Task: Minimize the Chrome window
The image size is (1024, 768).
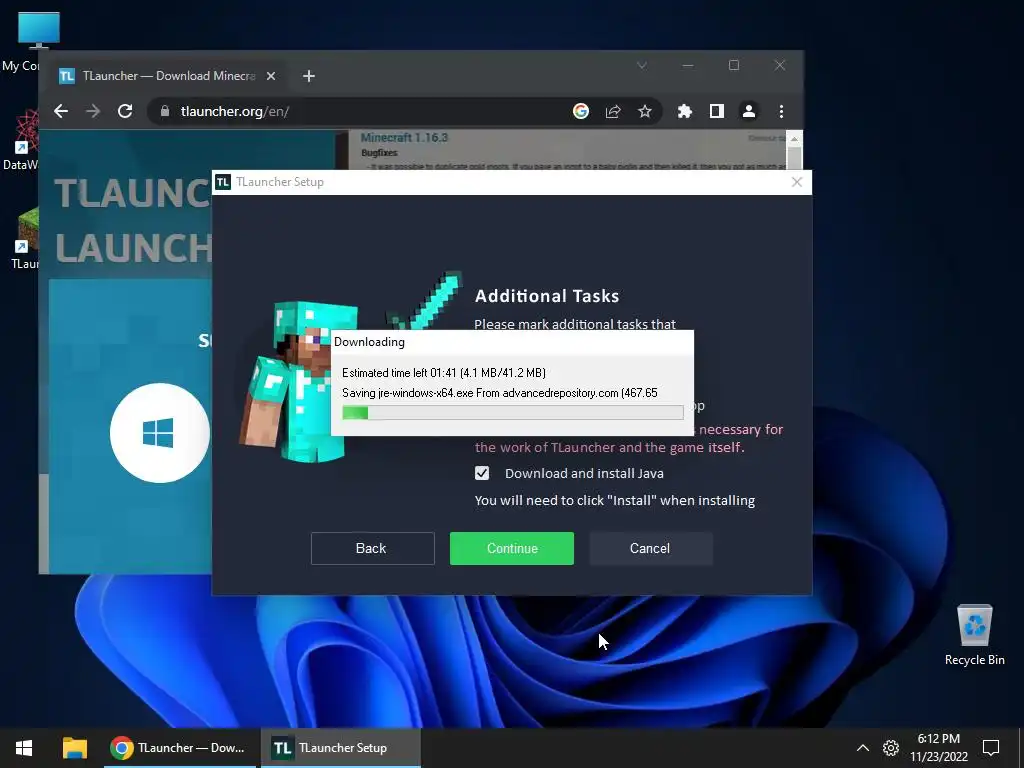Action: [x=688, y=65]
